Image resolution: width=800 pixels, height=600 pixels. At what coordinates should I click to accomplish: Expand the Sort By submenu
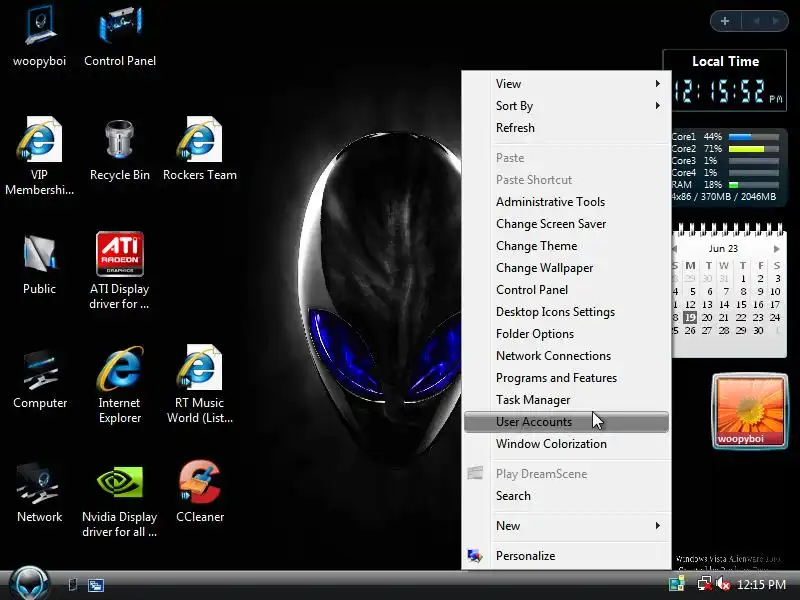(x=566, y=106)
